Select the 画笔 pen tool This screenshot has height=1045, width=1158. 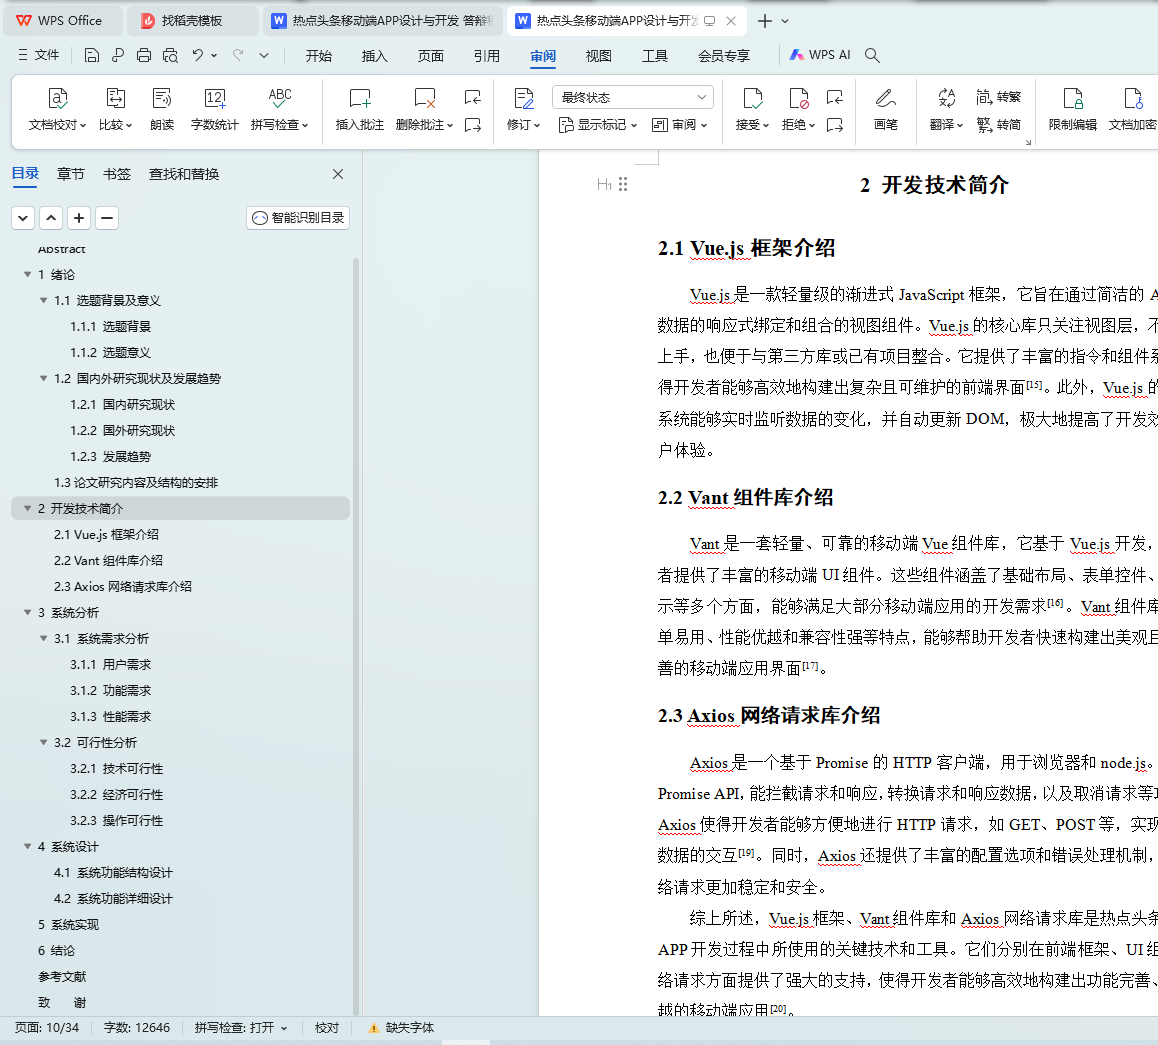[885, 109]
